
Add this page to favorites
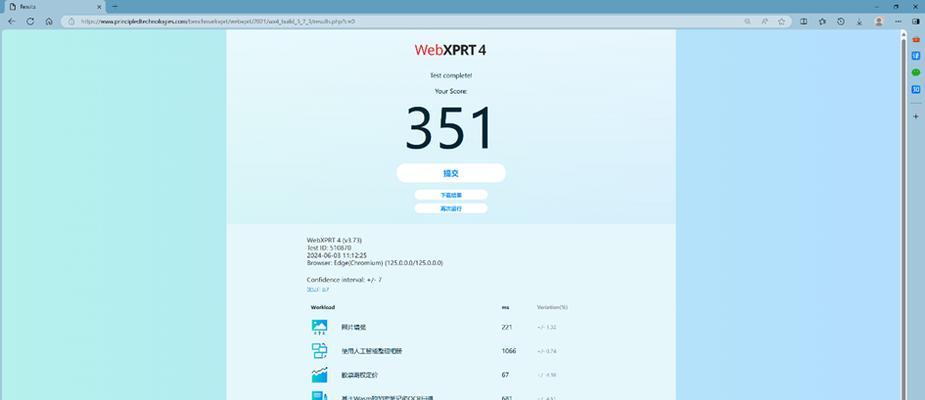pyautogui.click(x=782, y=21)
